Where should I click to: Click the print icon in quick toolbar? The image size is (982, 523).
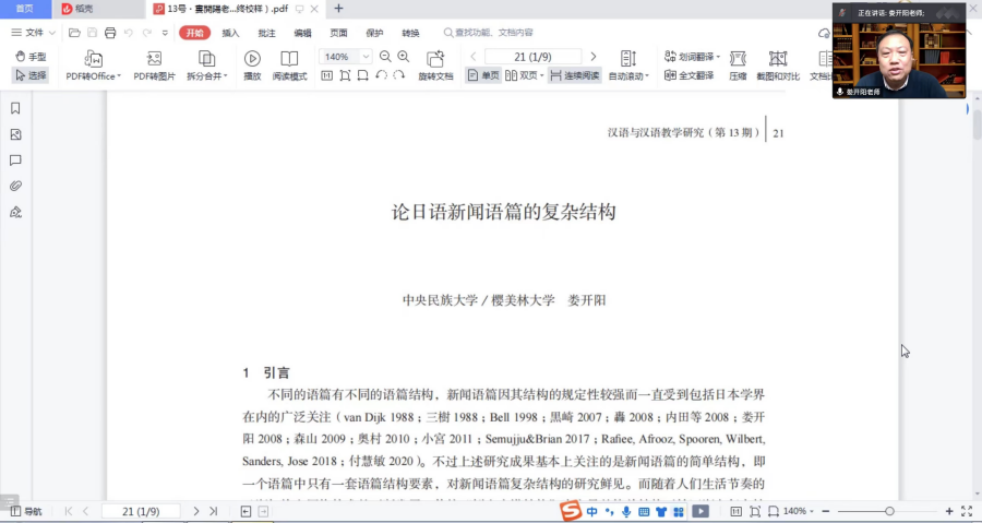click(x=110, y=33)
